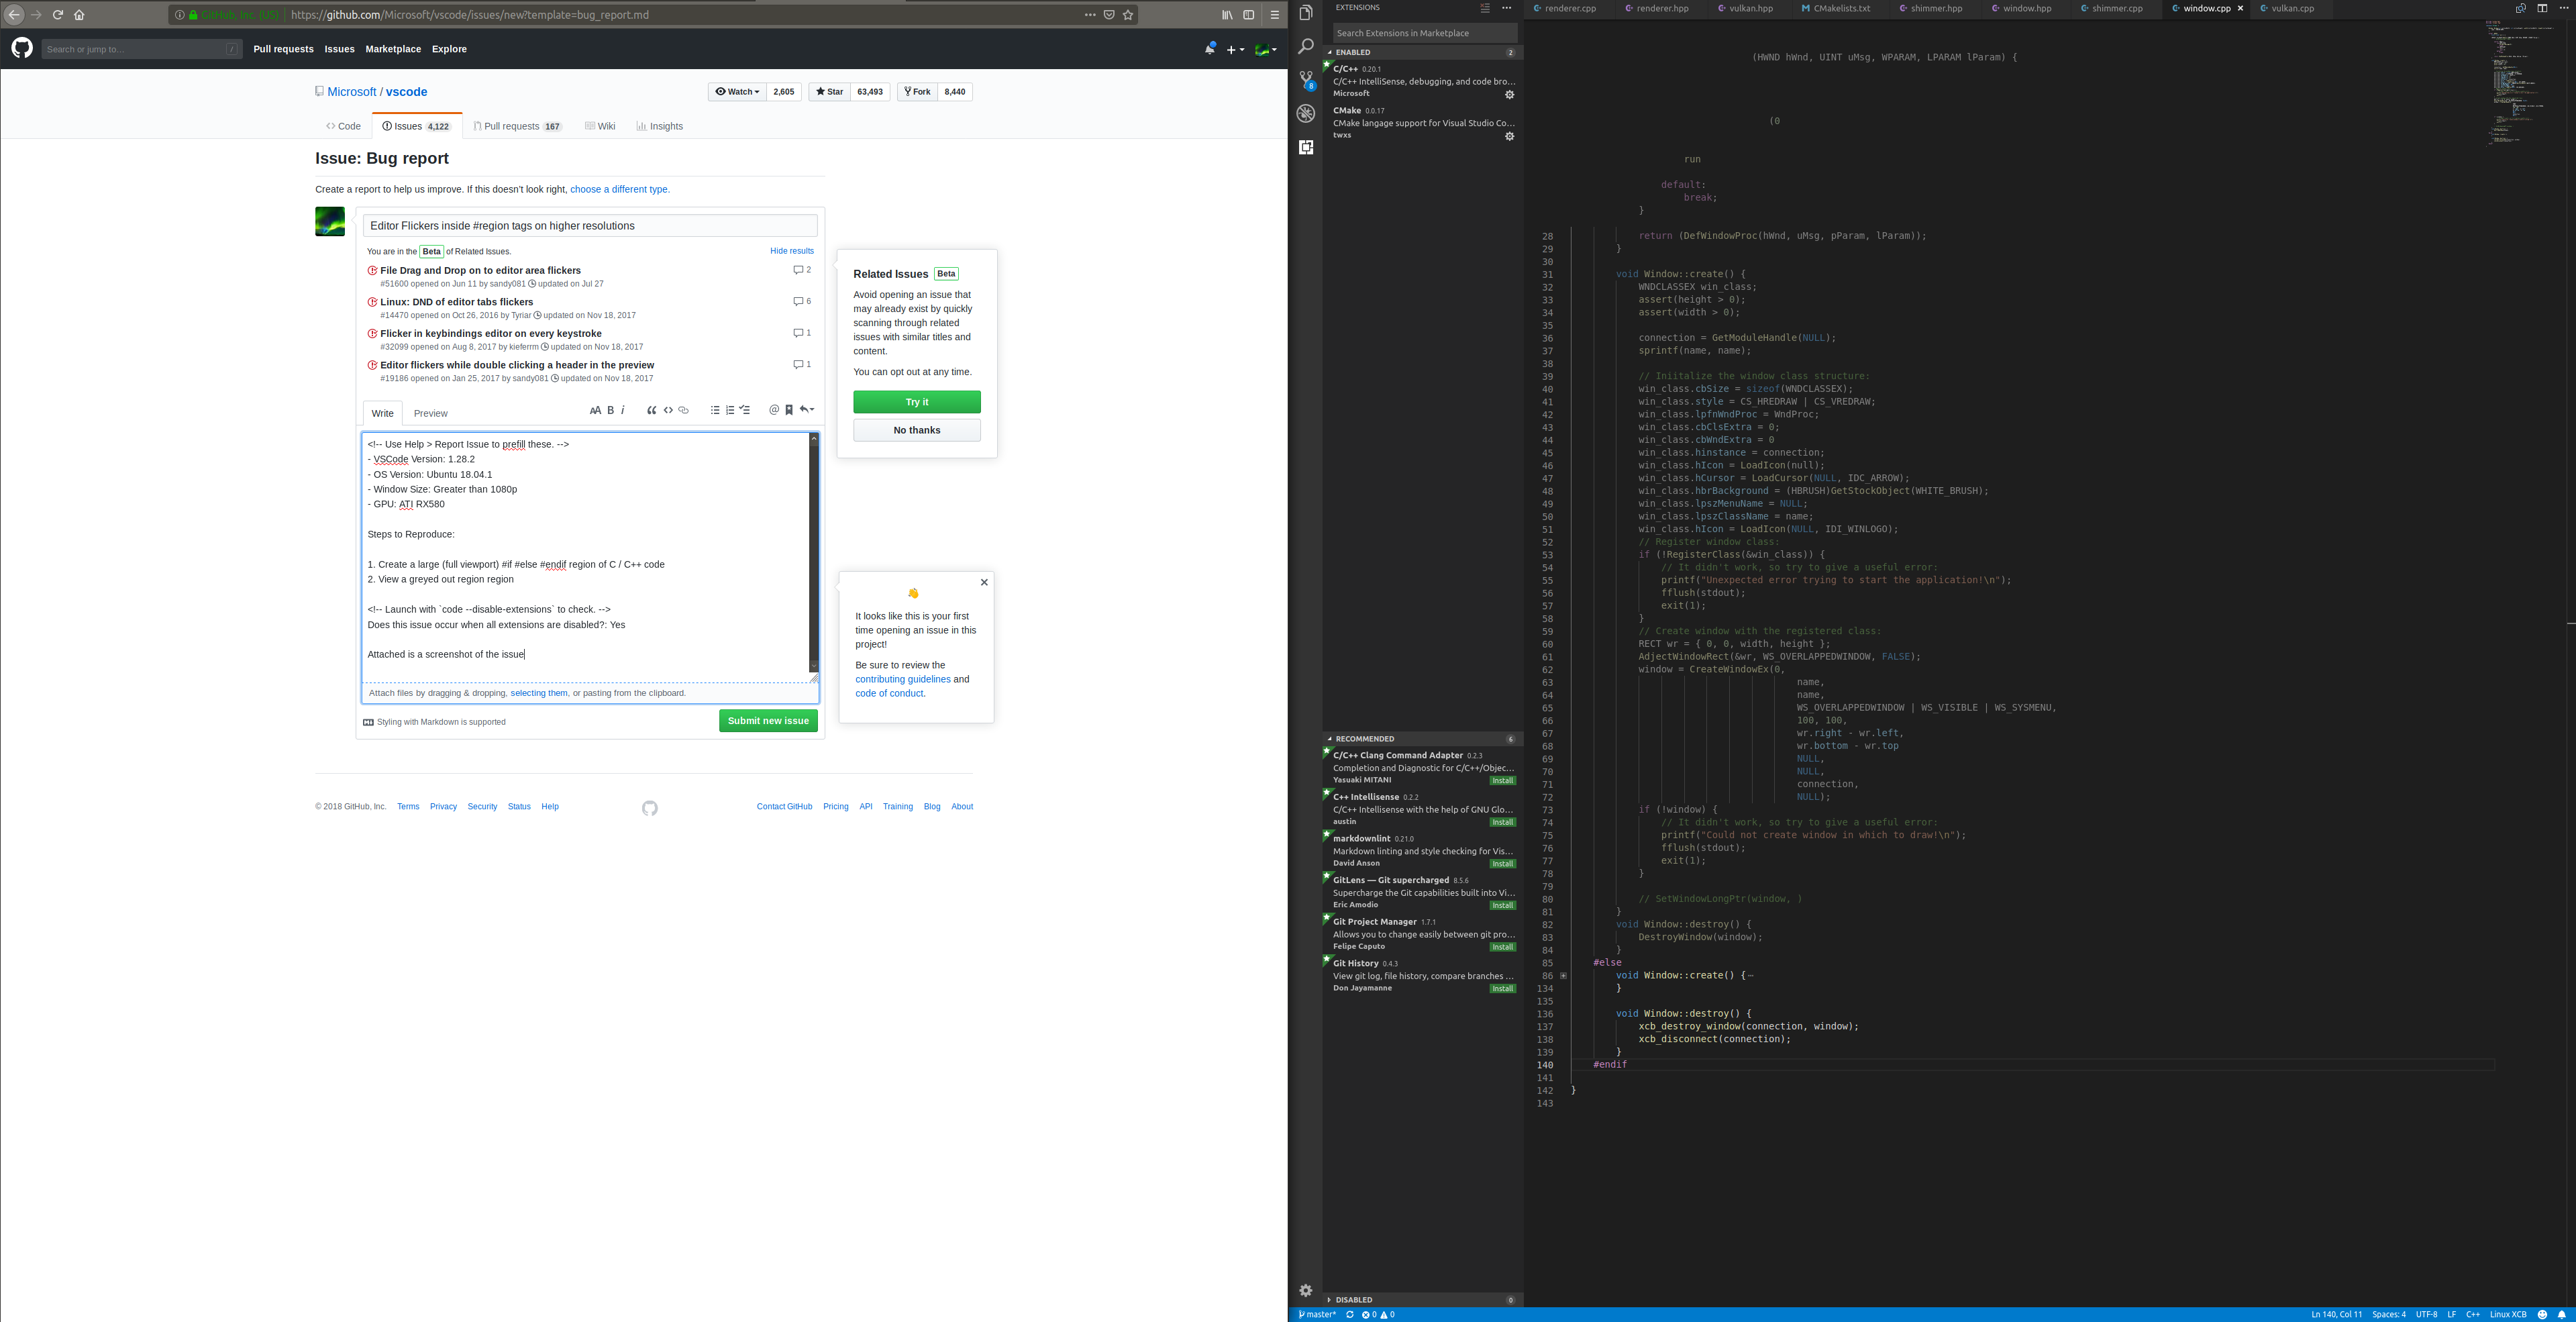Open the Firefox hamburger menu
This screenshot has height=1322, width=2576.
coord(1274,15)
